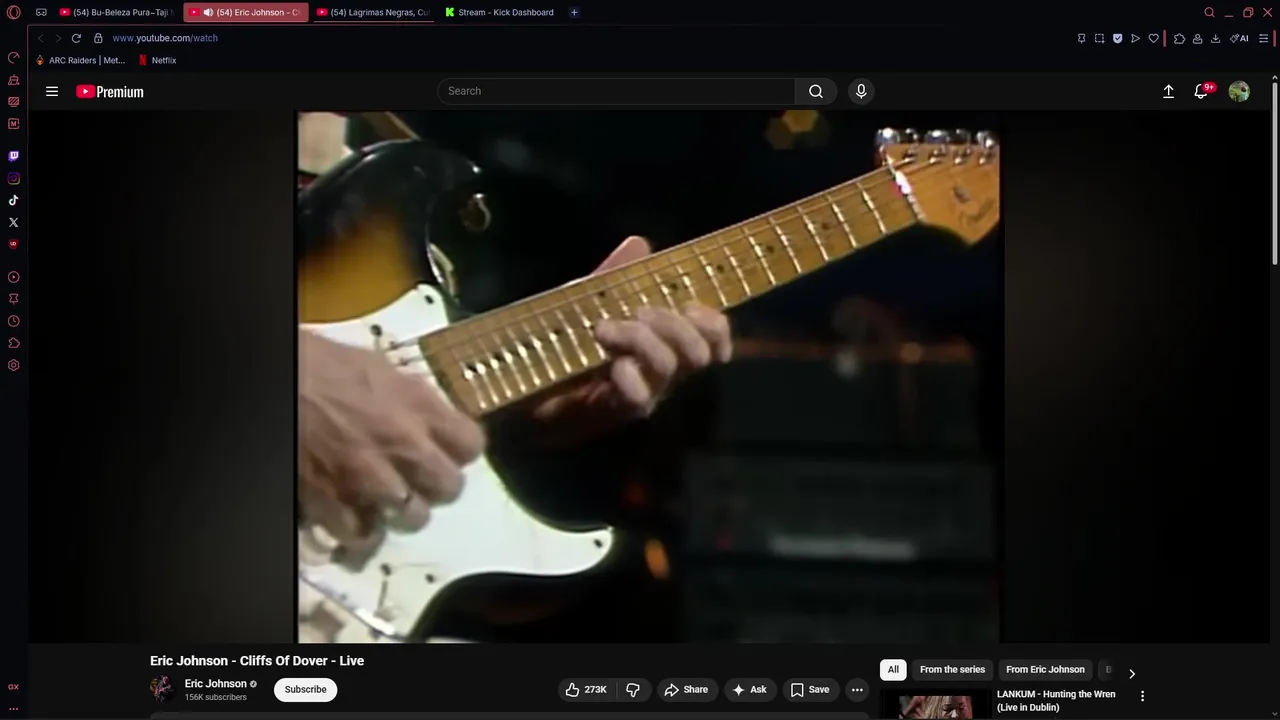Open YouTube hamburger guide menu
This screenshot has height=720, width=1280.
[x=52, y=91]
